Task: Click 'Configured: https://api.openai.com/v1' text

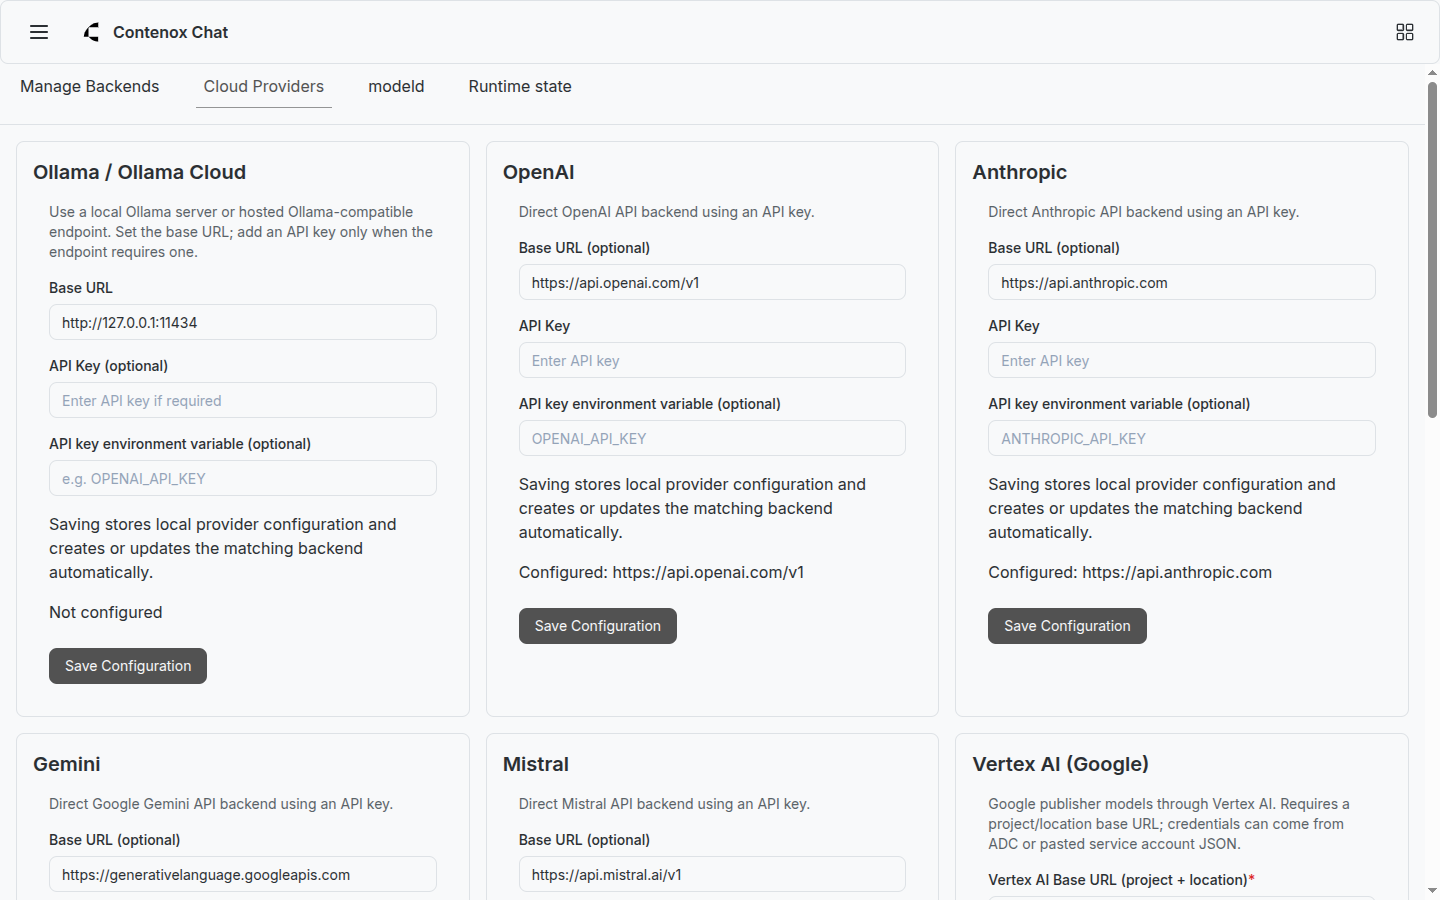Action: click(x=661, y=572)
